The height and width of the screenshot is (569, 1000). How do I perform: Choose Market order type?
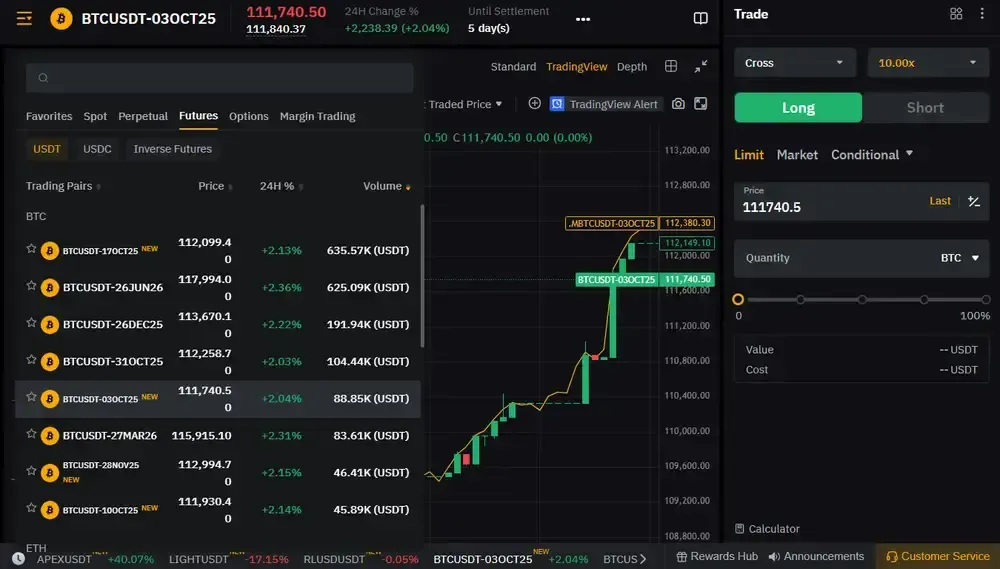click(797, 155)
